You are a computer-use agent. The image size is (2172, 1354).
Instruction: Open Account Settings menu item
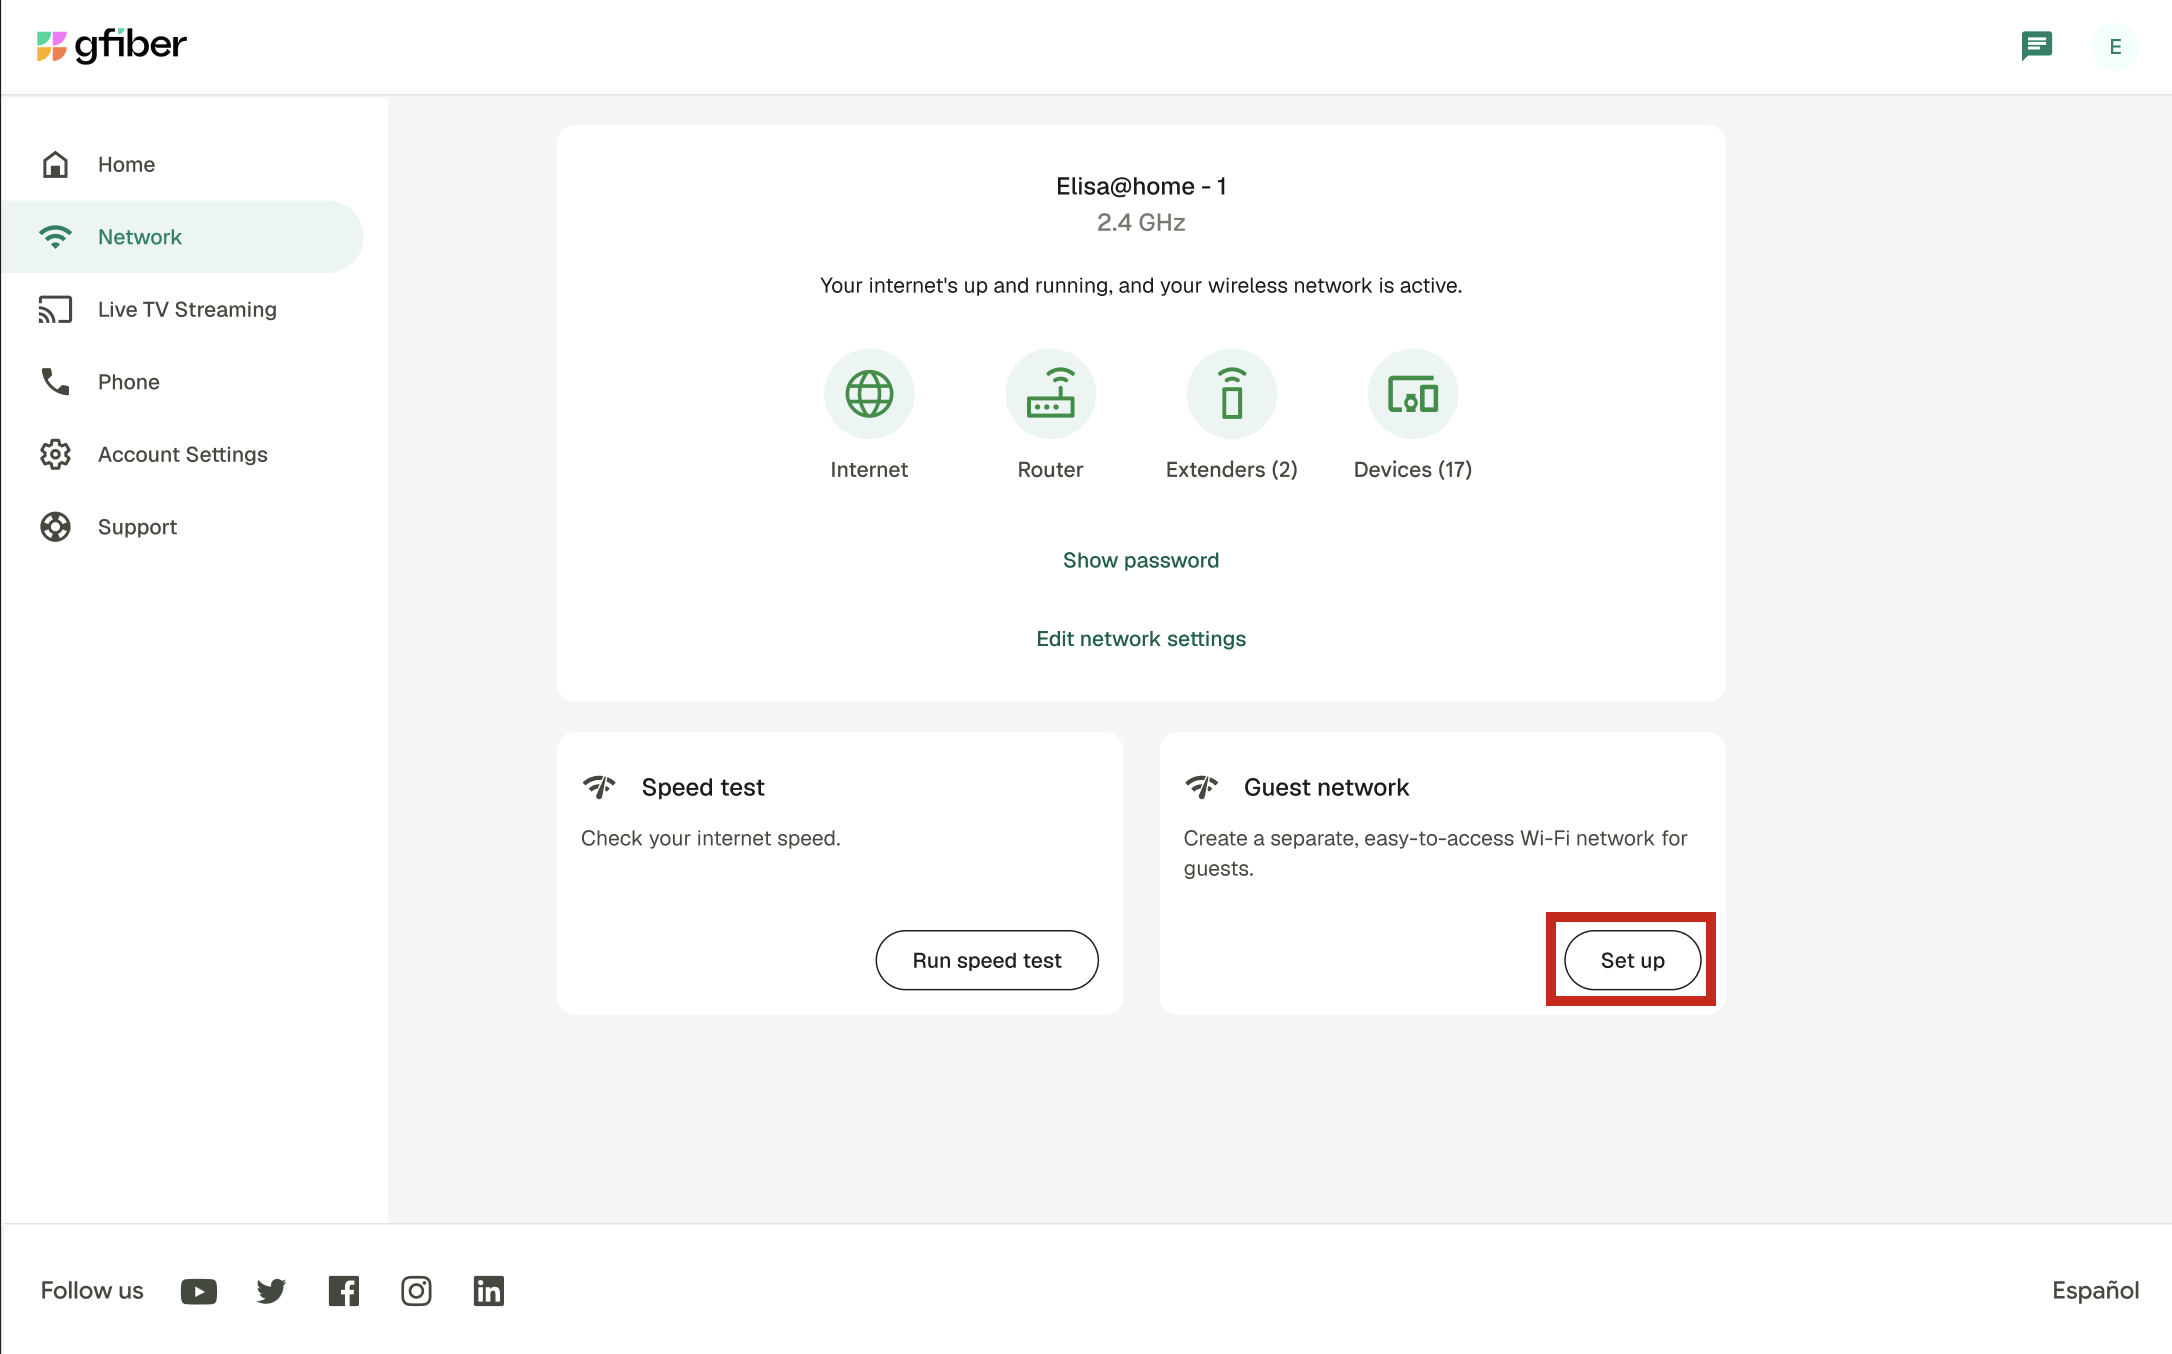coord(182,454)
